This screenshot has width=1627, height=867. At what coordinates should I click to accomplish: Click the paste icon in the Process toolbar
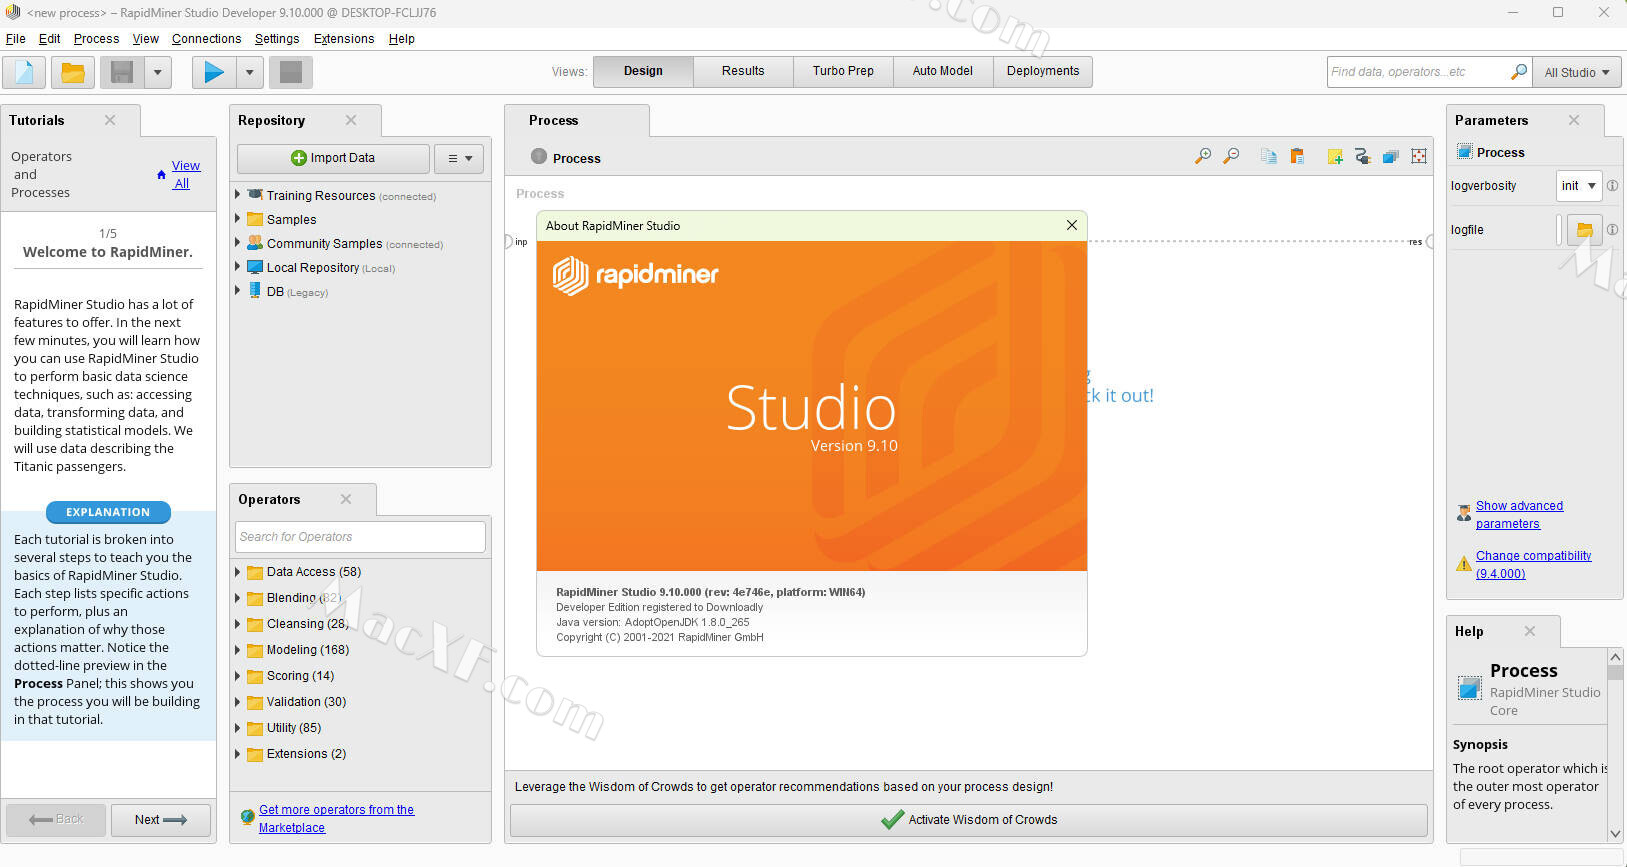[x=1297, y=156]
